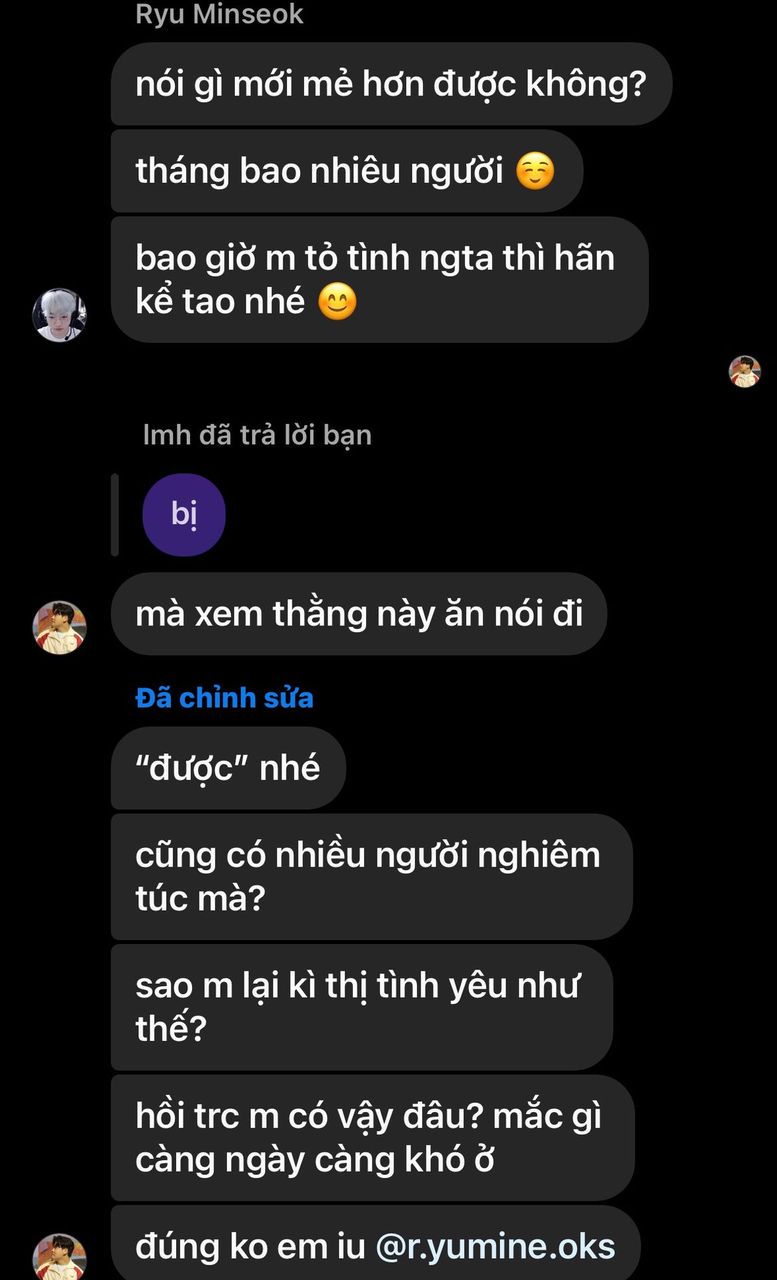Image resolution: width=777 pixels, height=1280 pixels.
Task: Tap the avatar beside the last message
Action: [x=60, y=1258]
